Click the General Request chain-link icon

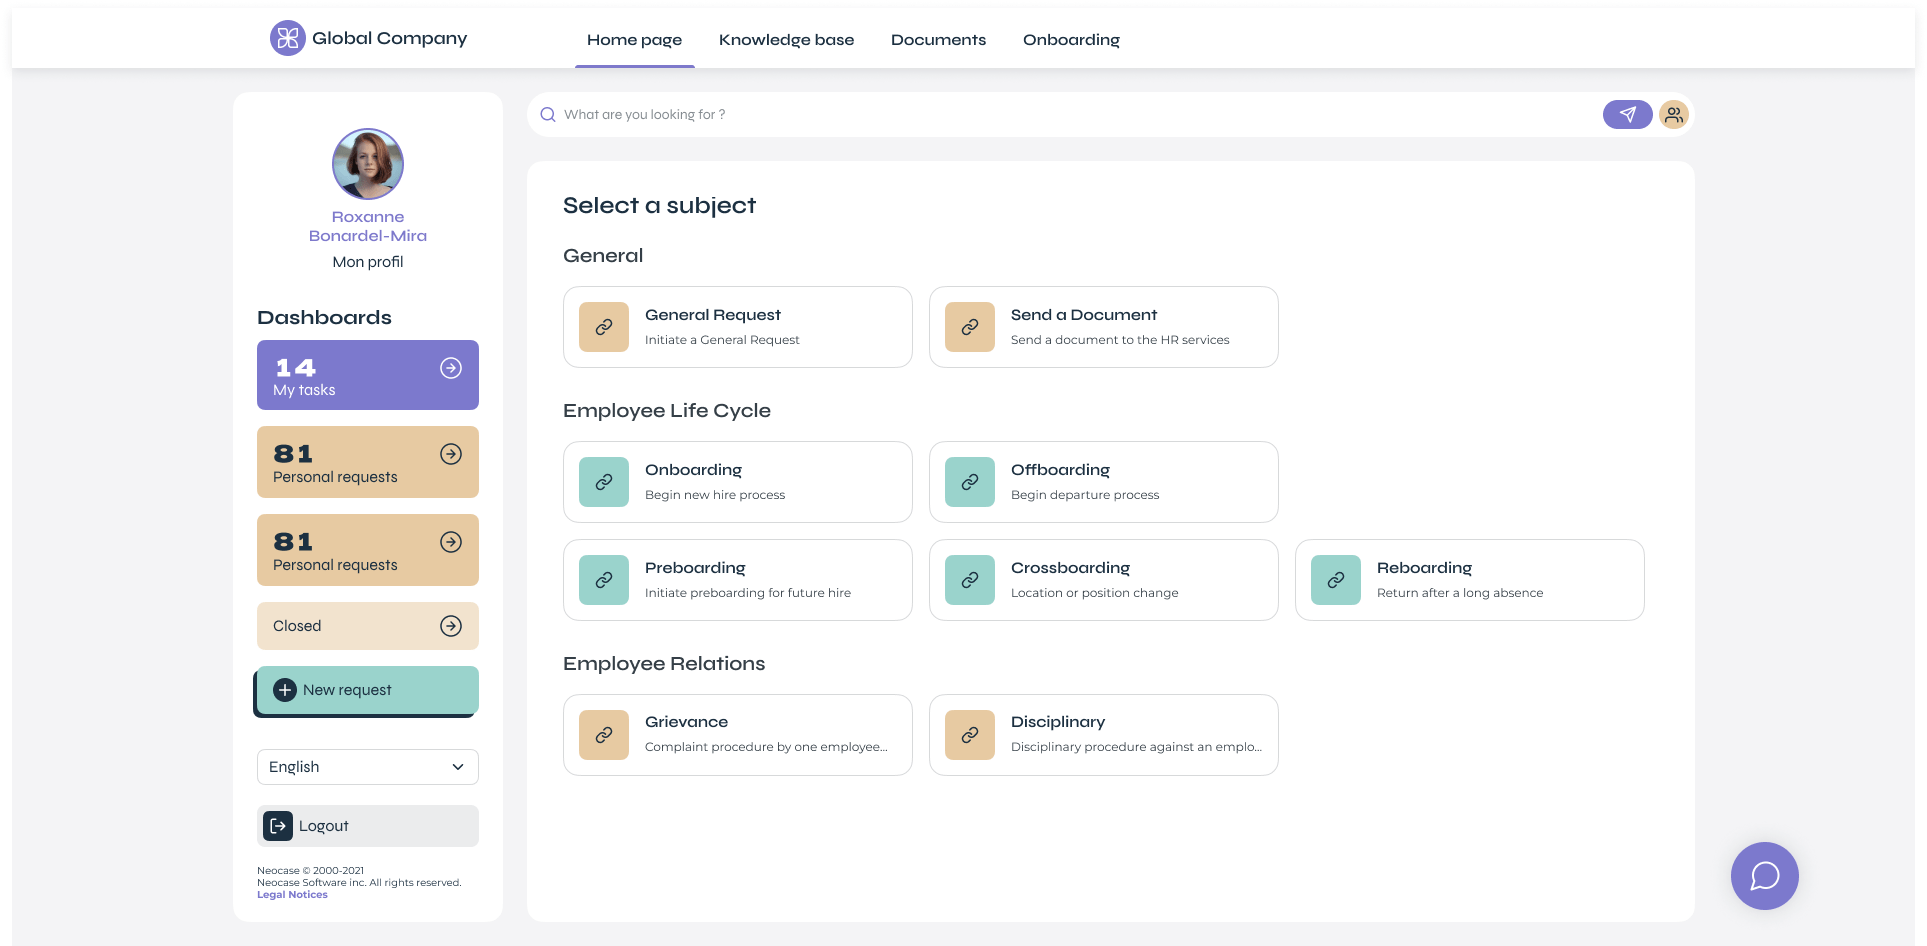pos(603,326)
